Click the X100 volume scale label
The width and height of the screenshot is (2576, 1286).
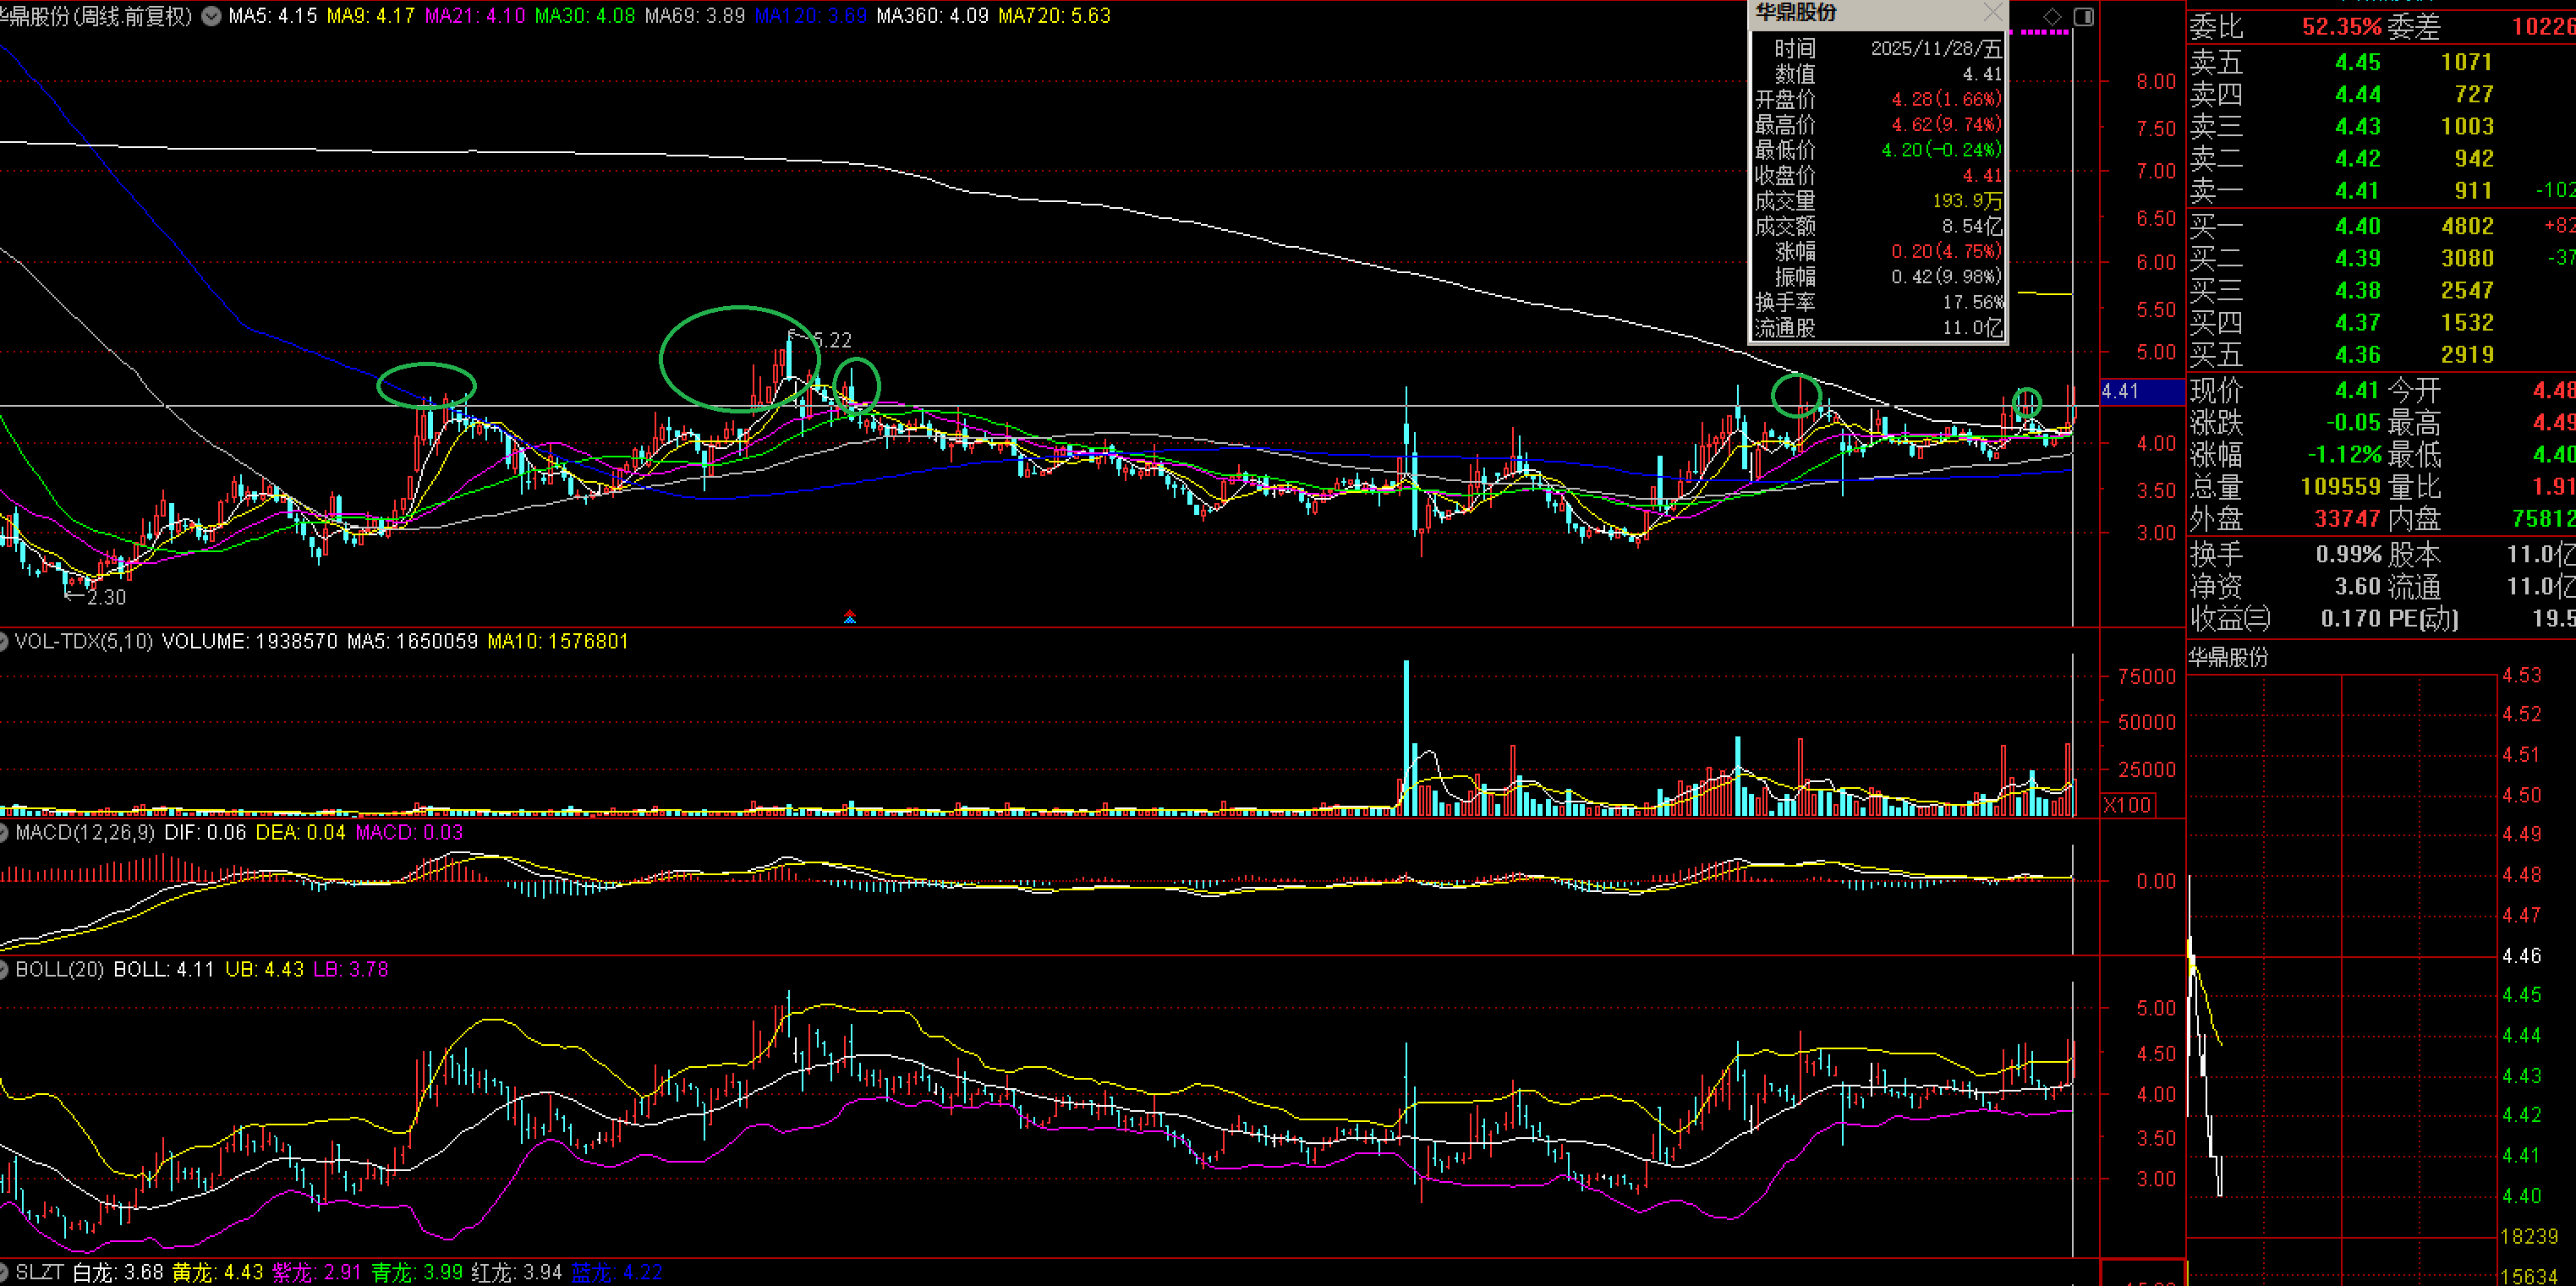coord(2127,805)
